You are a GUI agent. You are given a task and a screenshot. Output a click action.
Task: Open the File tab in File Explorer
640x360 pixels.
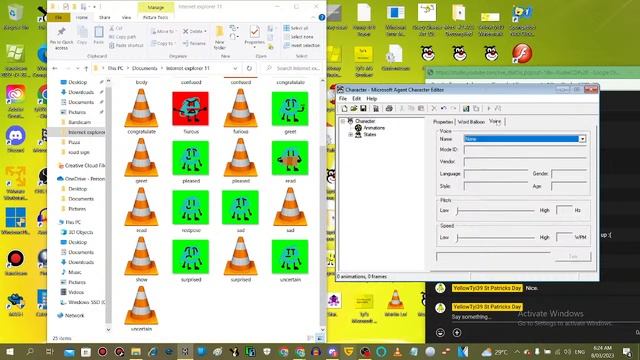(x=58, y=18)
